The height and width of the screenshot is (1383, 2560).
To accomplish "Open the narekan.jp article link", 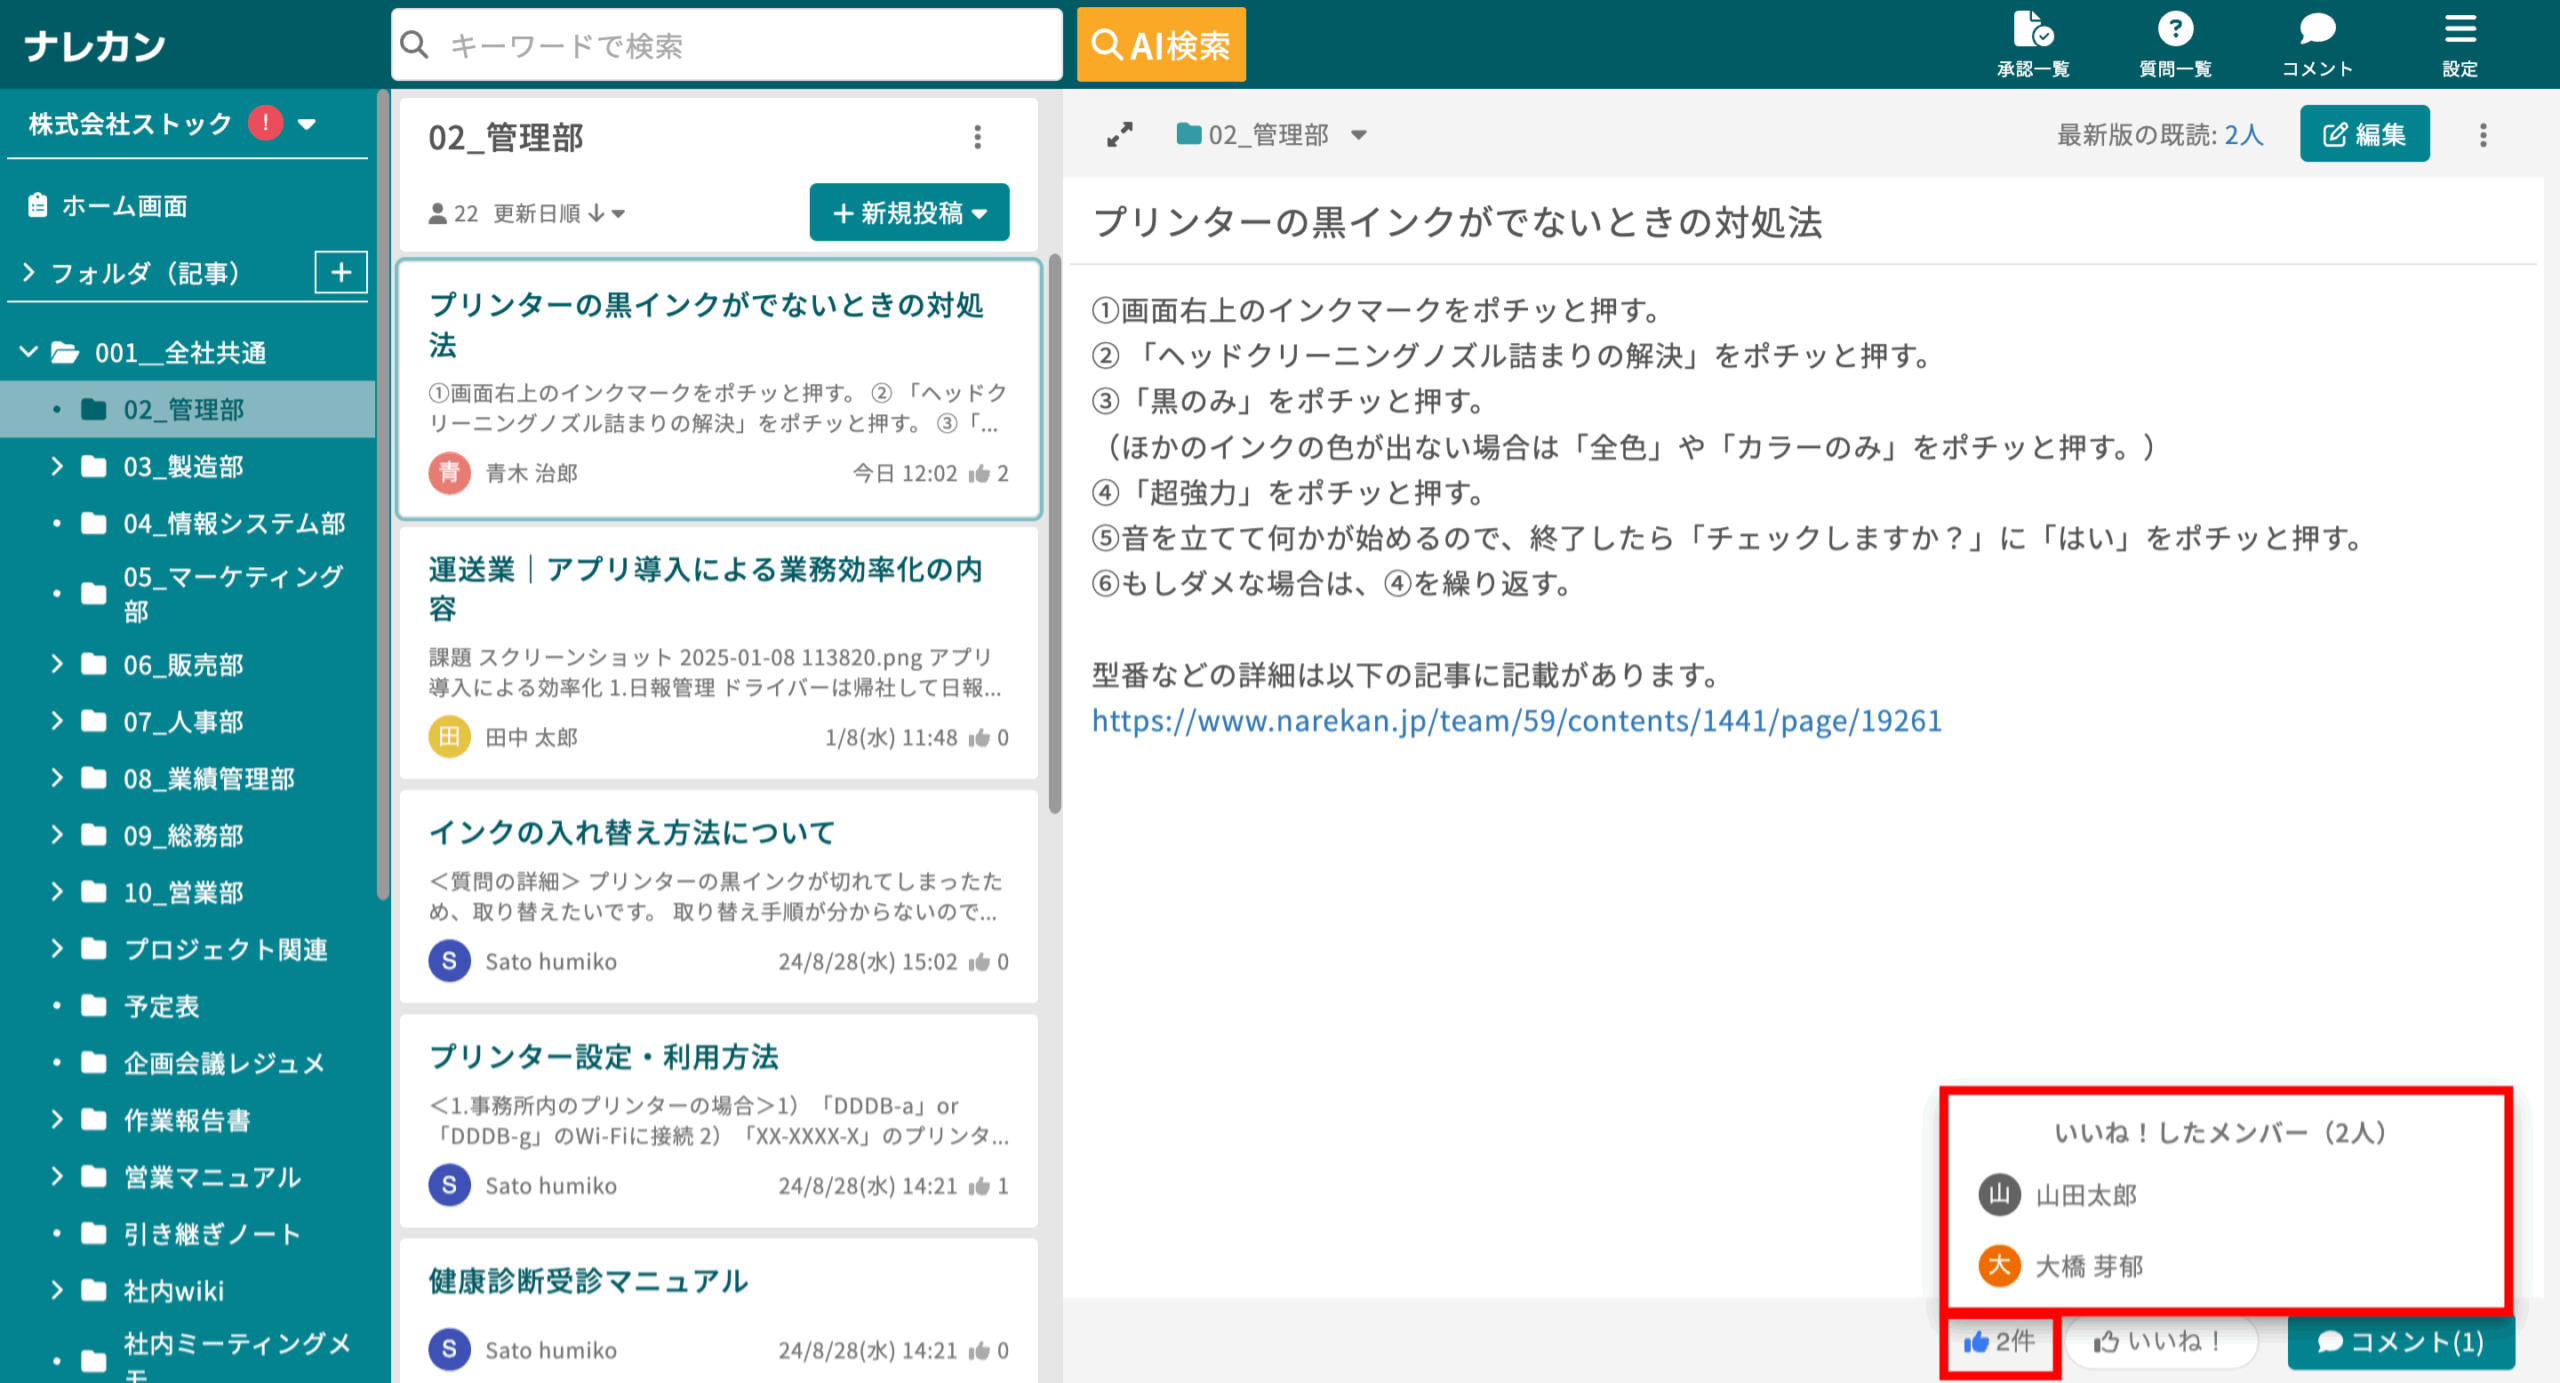I will click(x=1516, y=721).
